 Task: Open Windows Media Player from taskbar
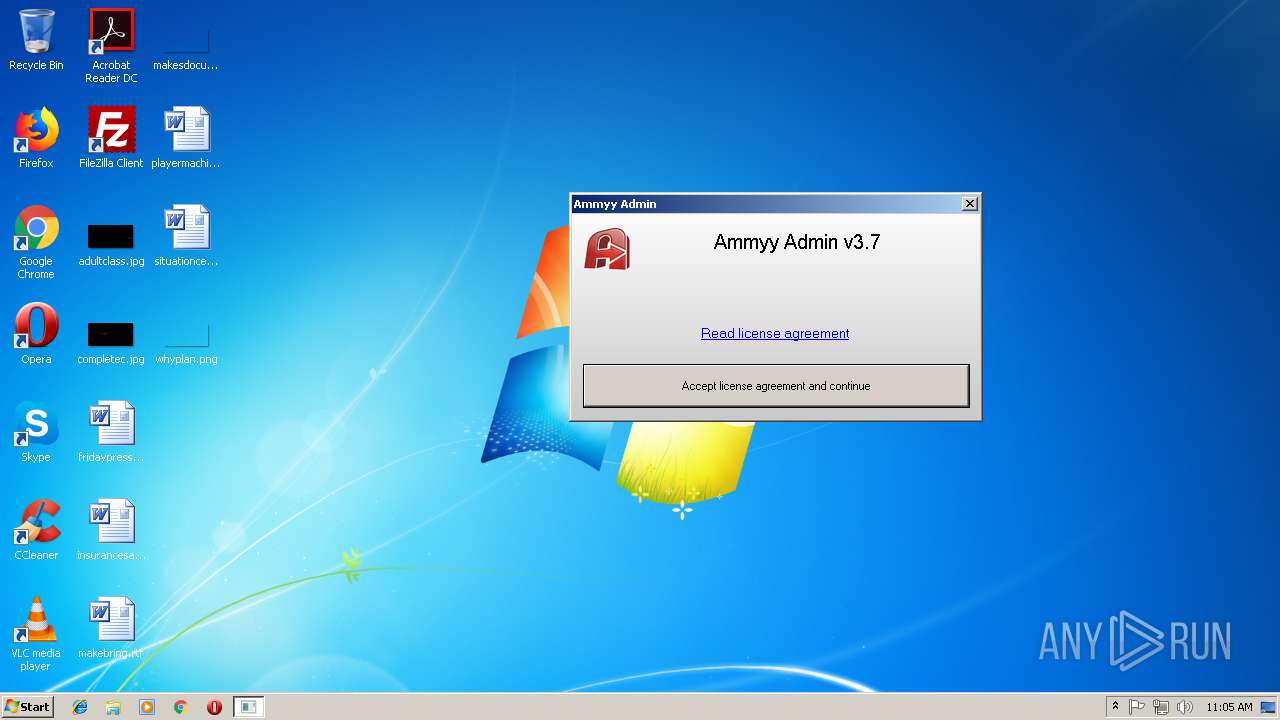[x=147, y=707]
